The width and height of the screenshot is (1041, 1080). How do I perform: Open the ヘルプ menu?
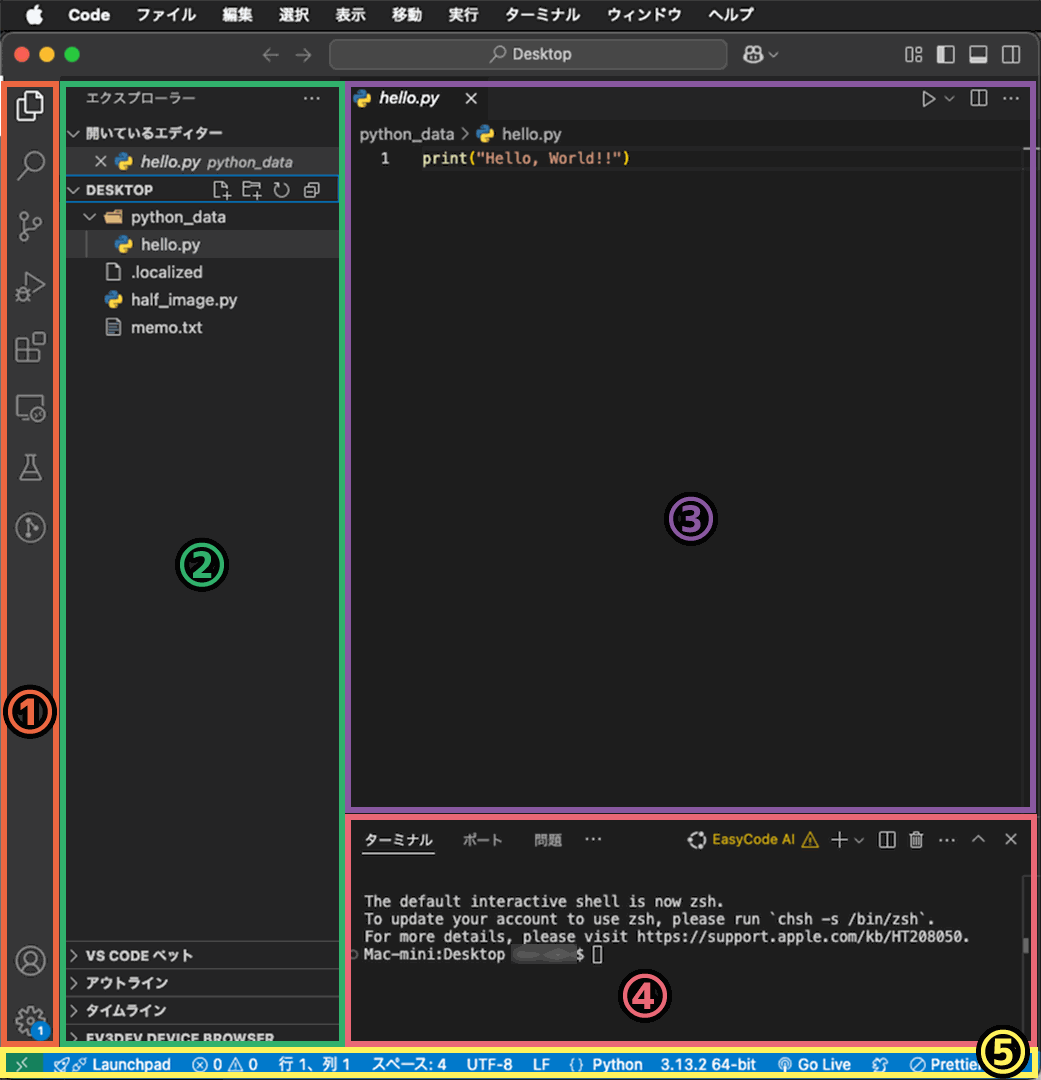[x=731, y=14]
